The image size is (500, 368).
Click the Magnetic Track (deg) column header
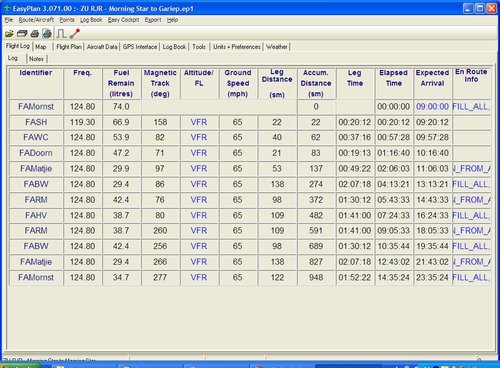pos(160,83)
